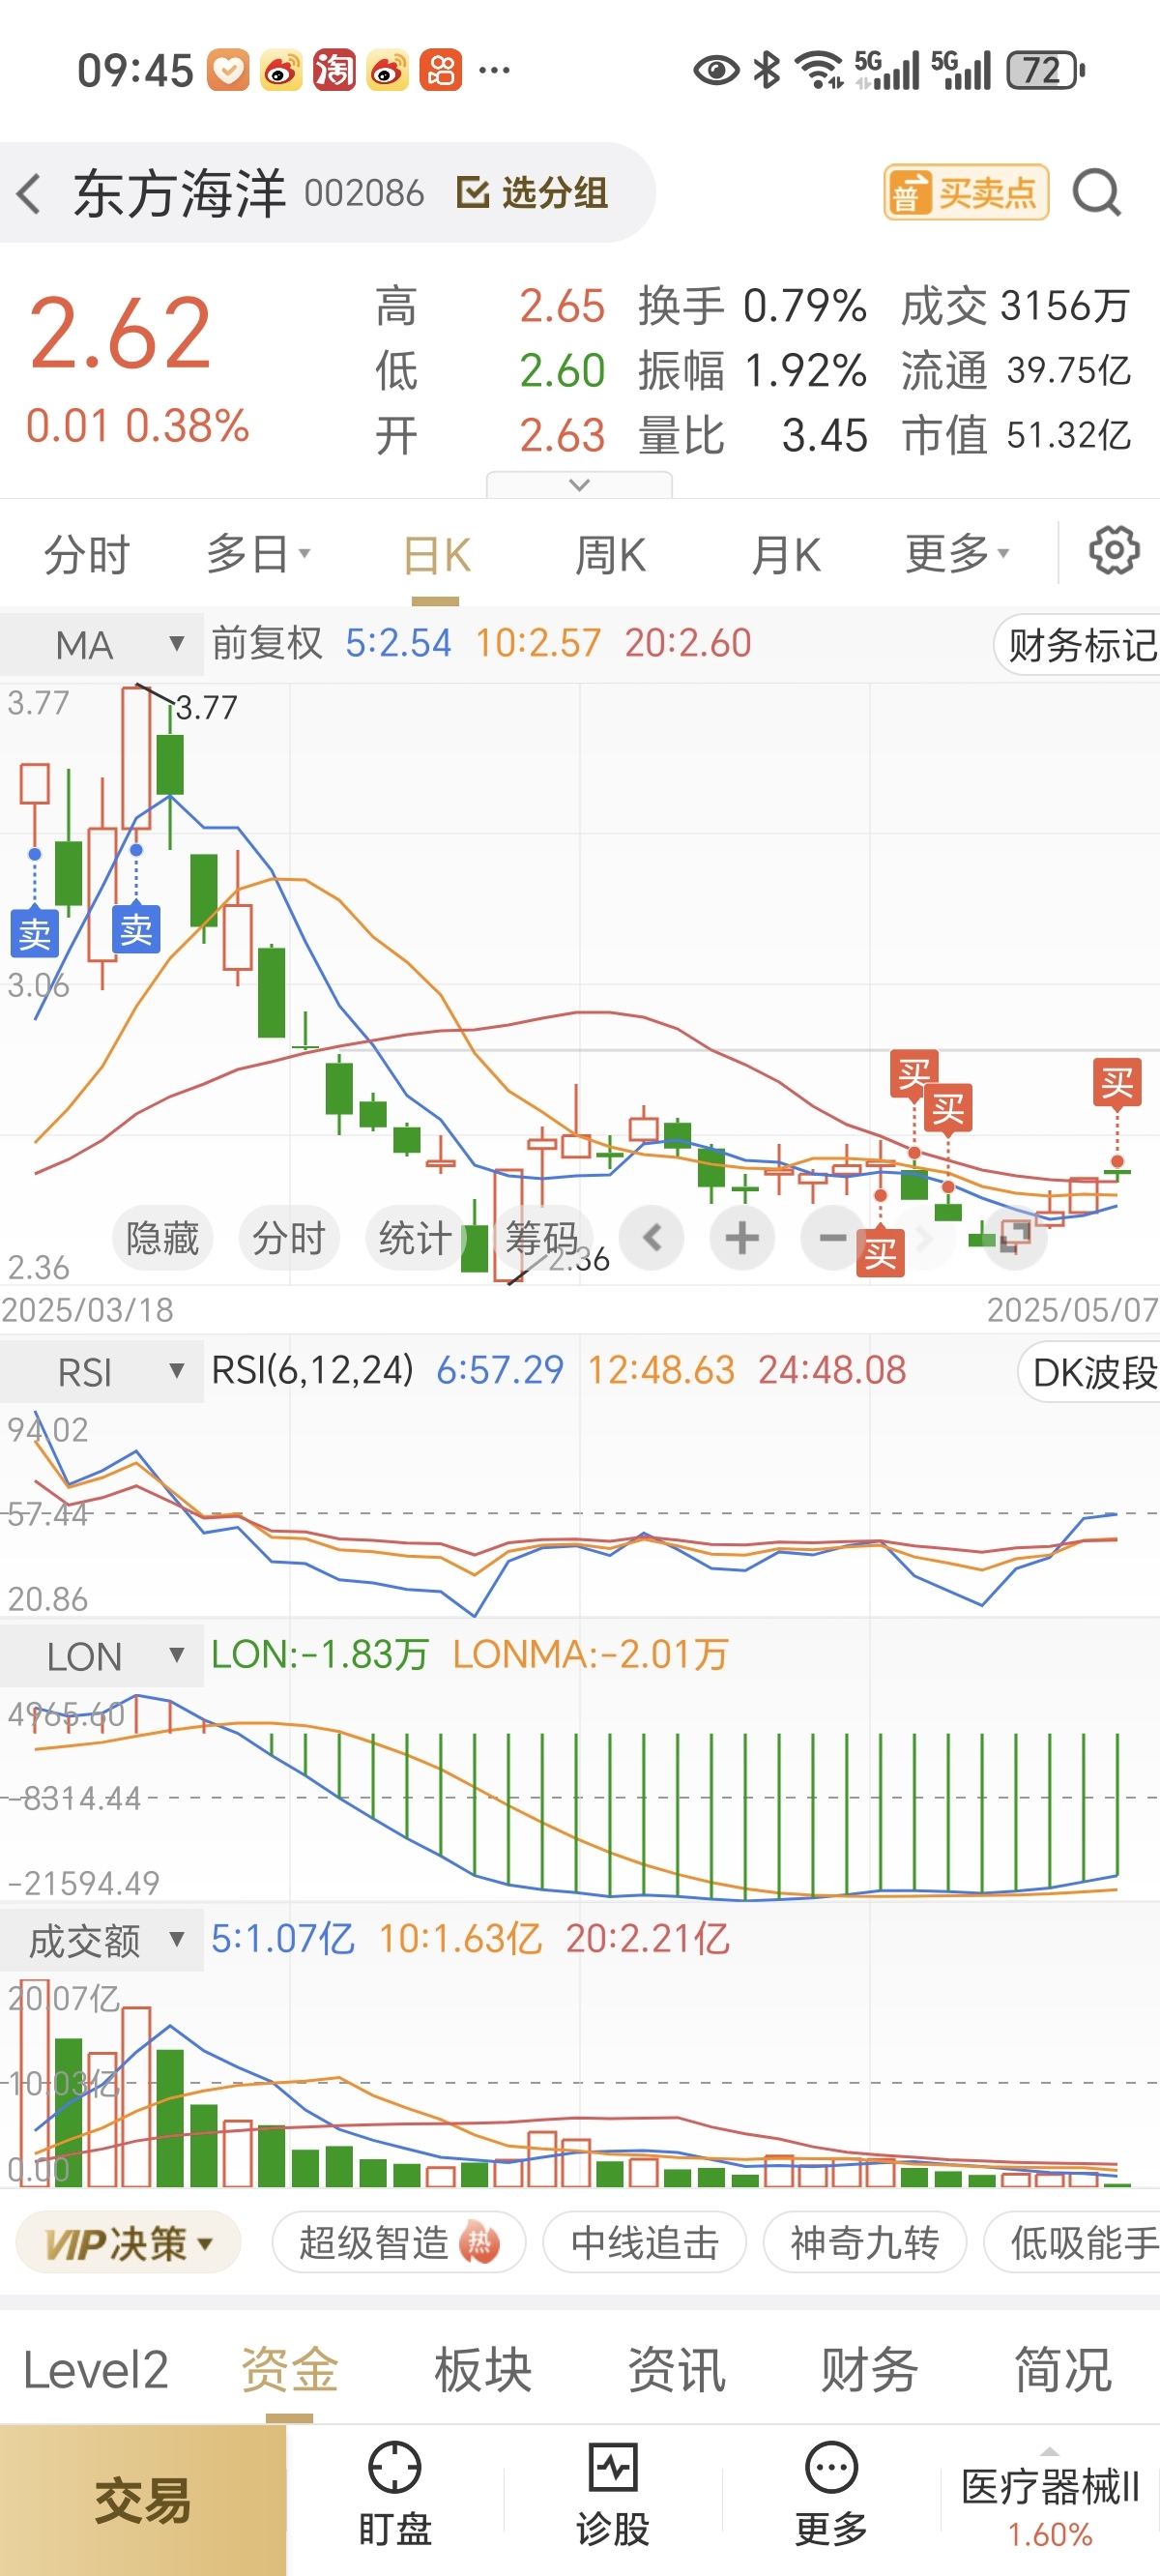Open the 成交额 turnover indicator dropdown
This screenshot has height=2576, width=1160.
pyautogui.click(x=101, y=1941)
